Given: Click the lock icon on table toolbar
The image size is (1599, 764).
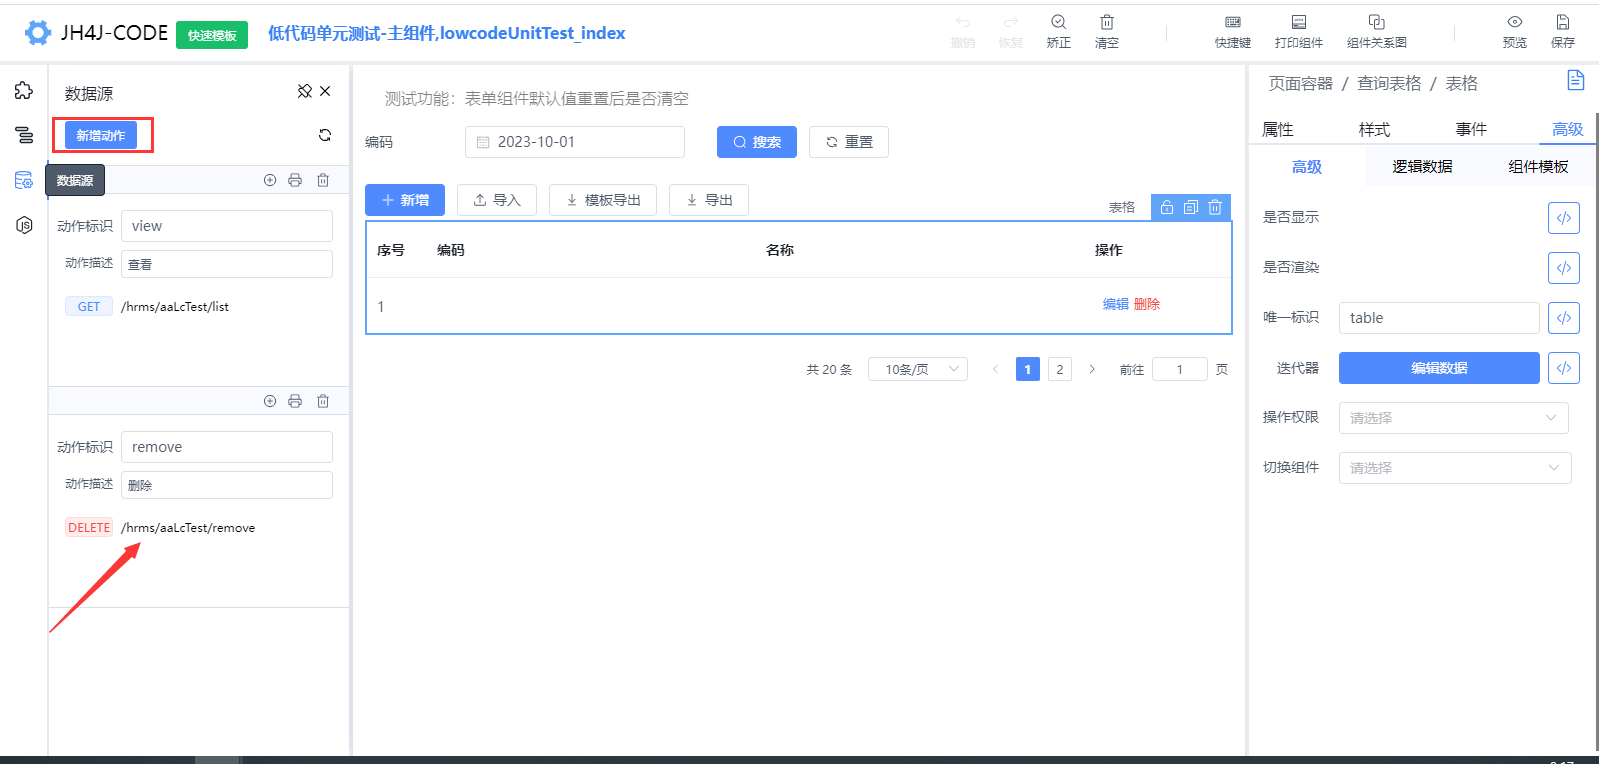Looking at the screenshot, I should 1167,207.
